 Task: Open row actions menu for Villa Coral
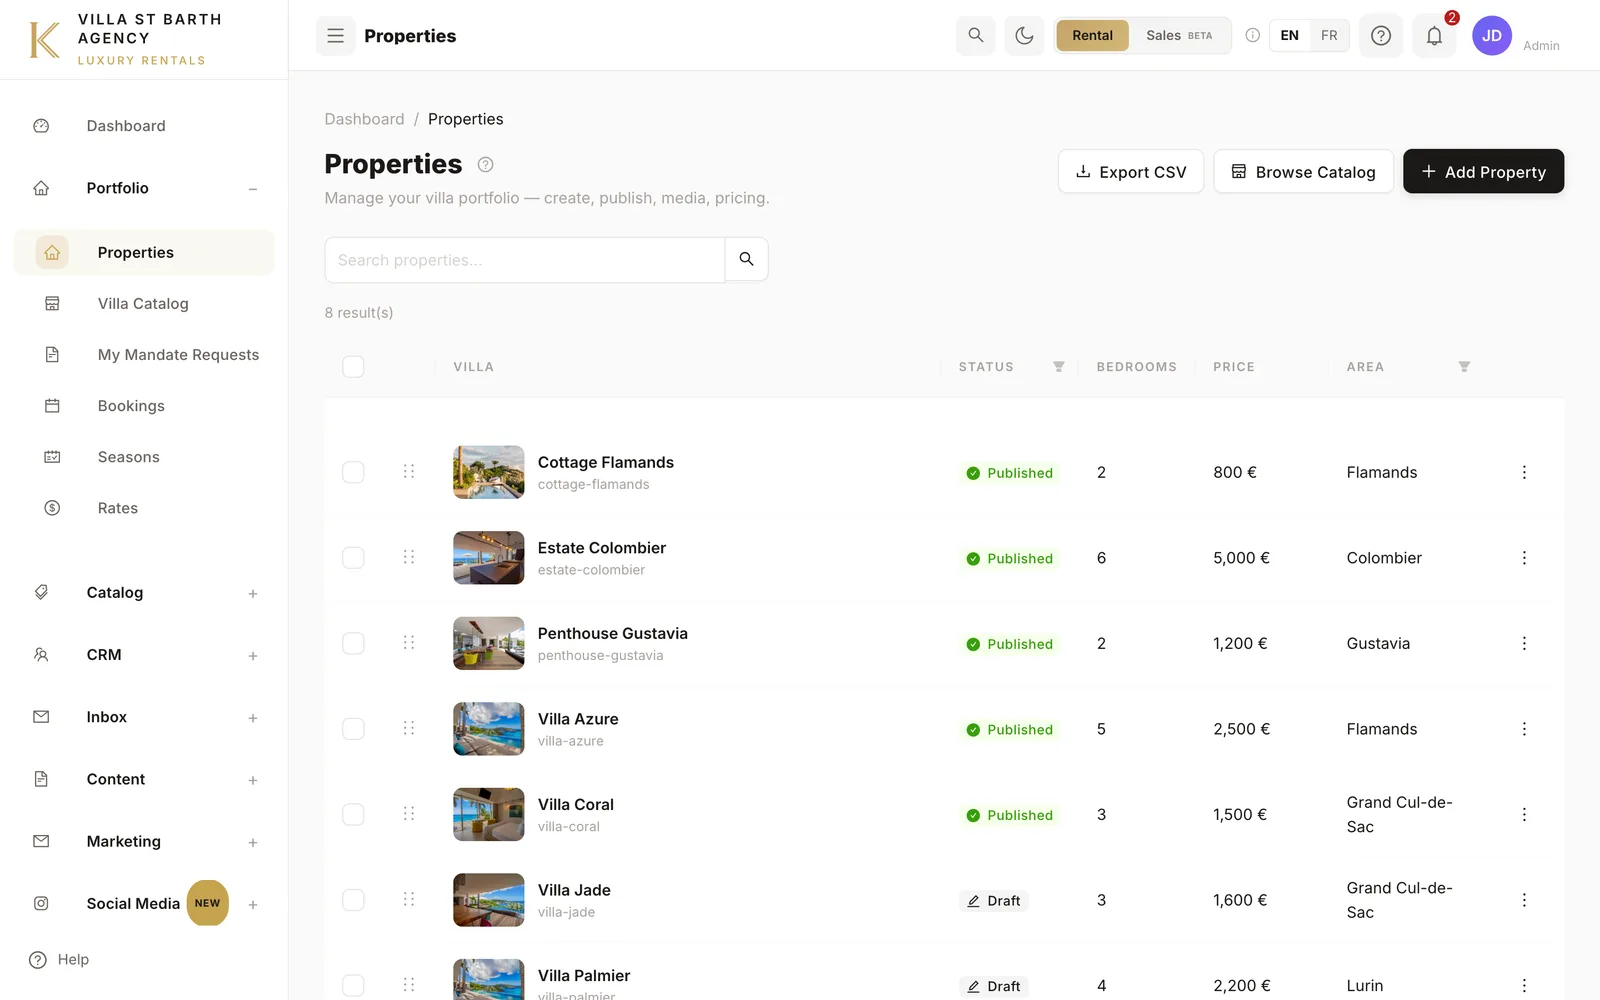pos(1524,814)
